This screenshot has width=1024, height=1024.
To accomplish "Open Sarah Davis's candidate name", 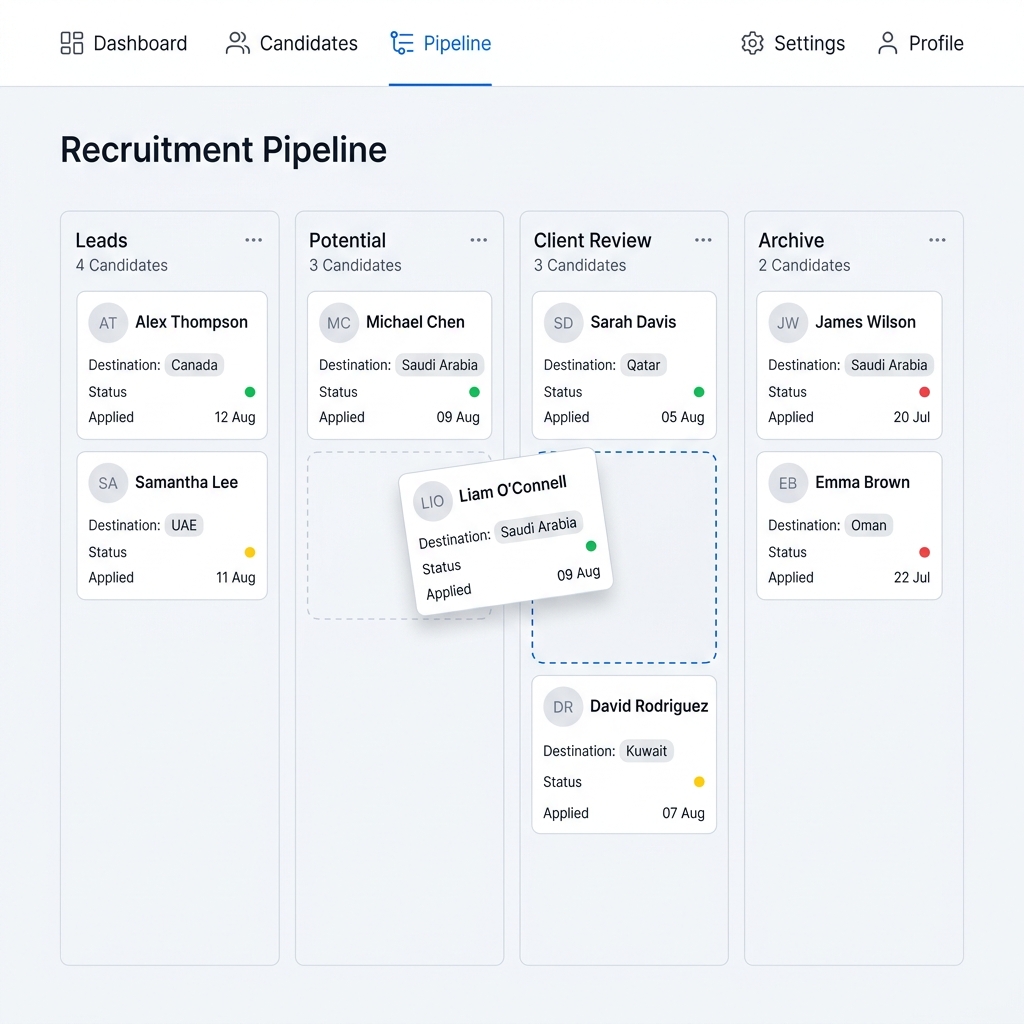I will (633, 322).
